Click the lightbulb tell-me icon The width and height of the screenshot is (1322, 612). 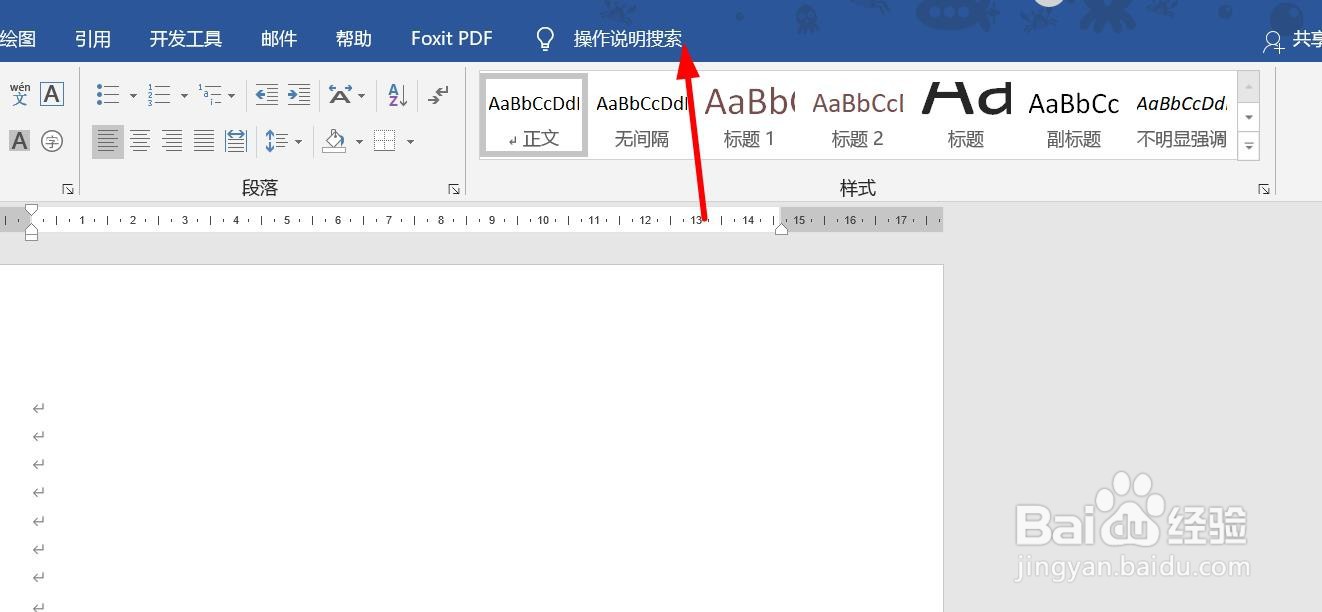click(545, 39)
